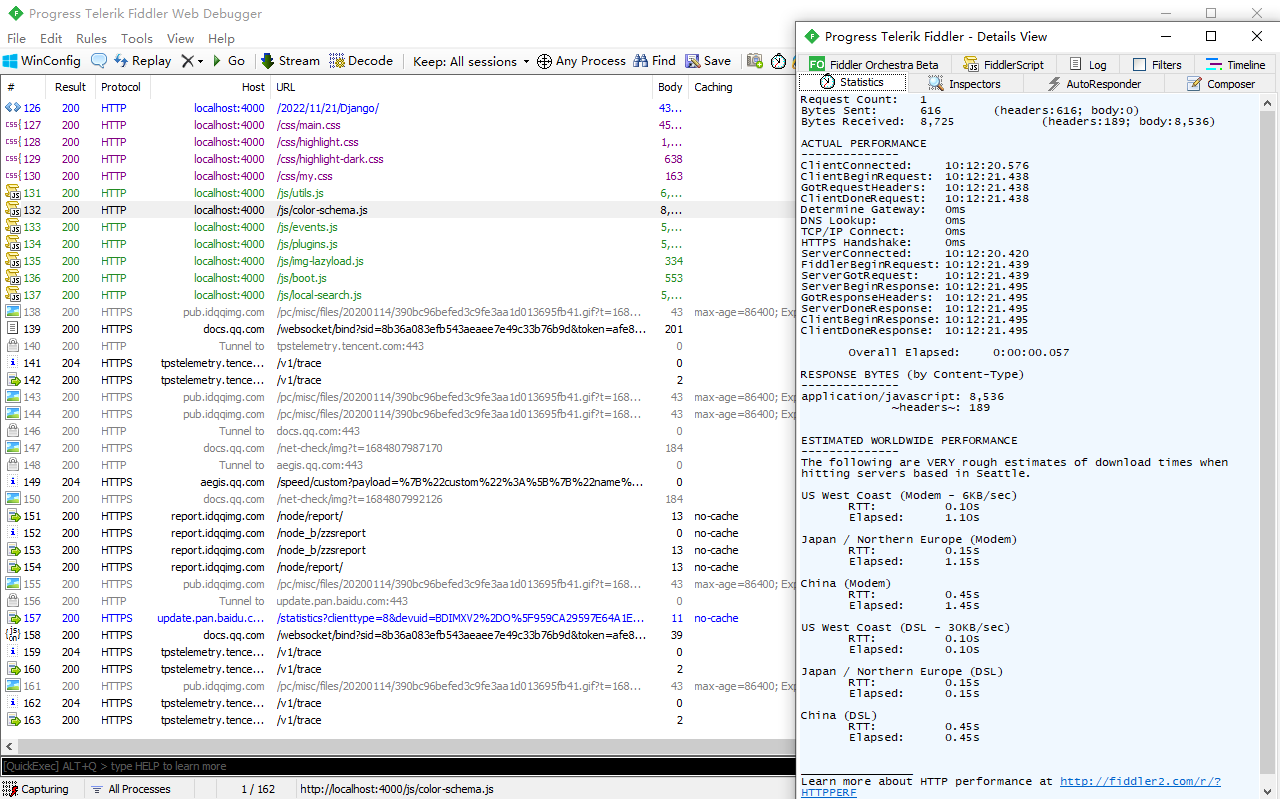Sort by the Result column header

71,87
